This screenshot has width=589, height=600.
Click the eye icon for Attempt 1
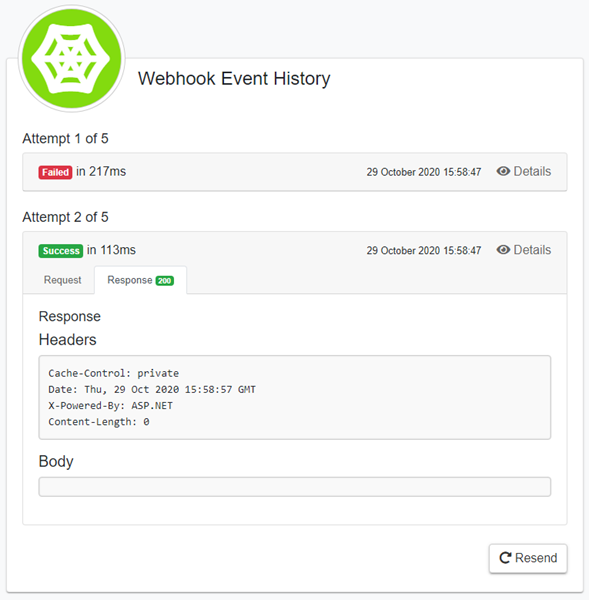tap(503, 171)
